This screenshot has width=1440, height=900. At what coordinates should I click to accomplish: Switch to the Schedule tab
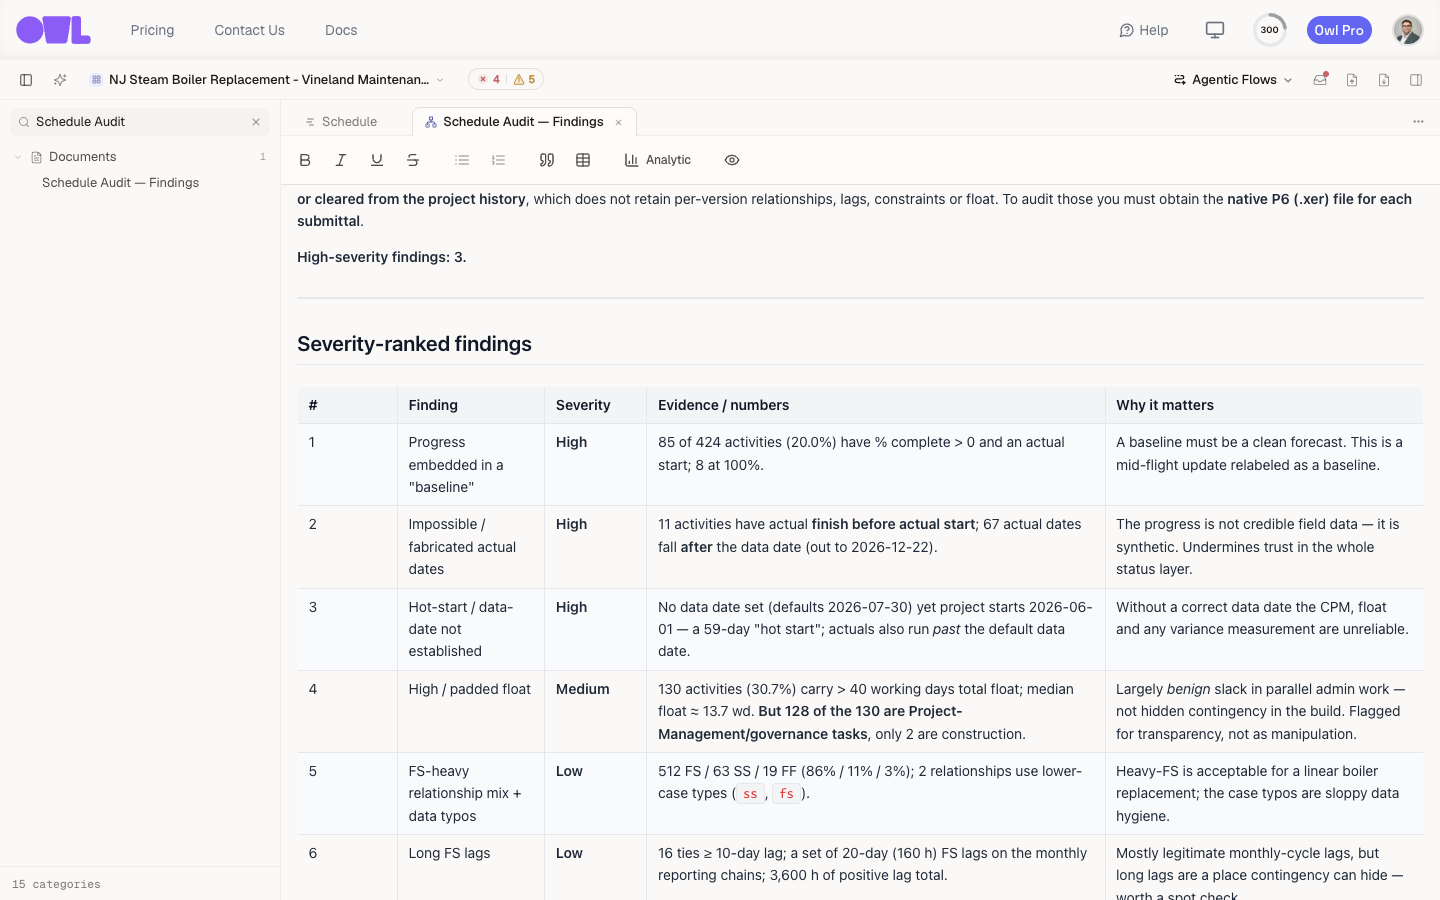pos(342,122)
